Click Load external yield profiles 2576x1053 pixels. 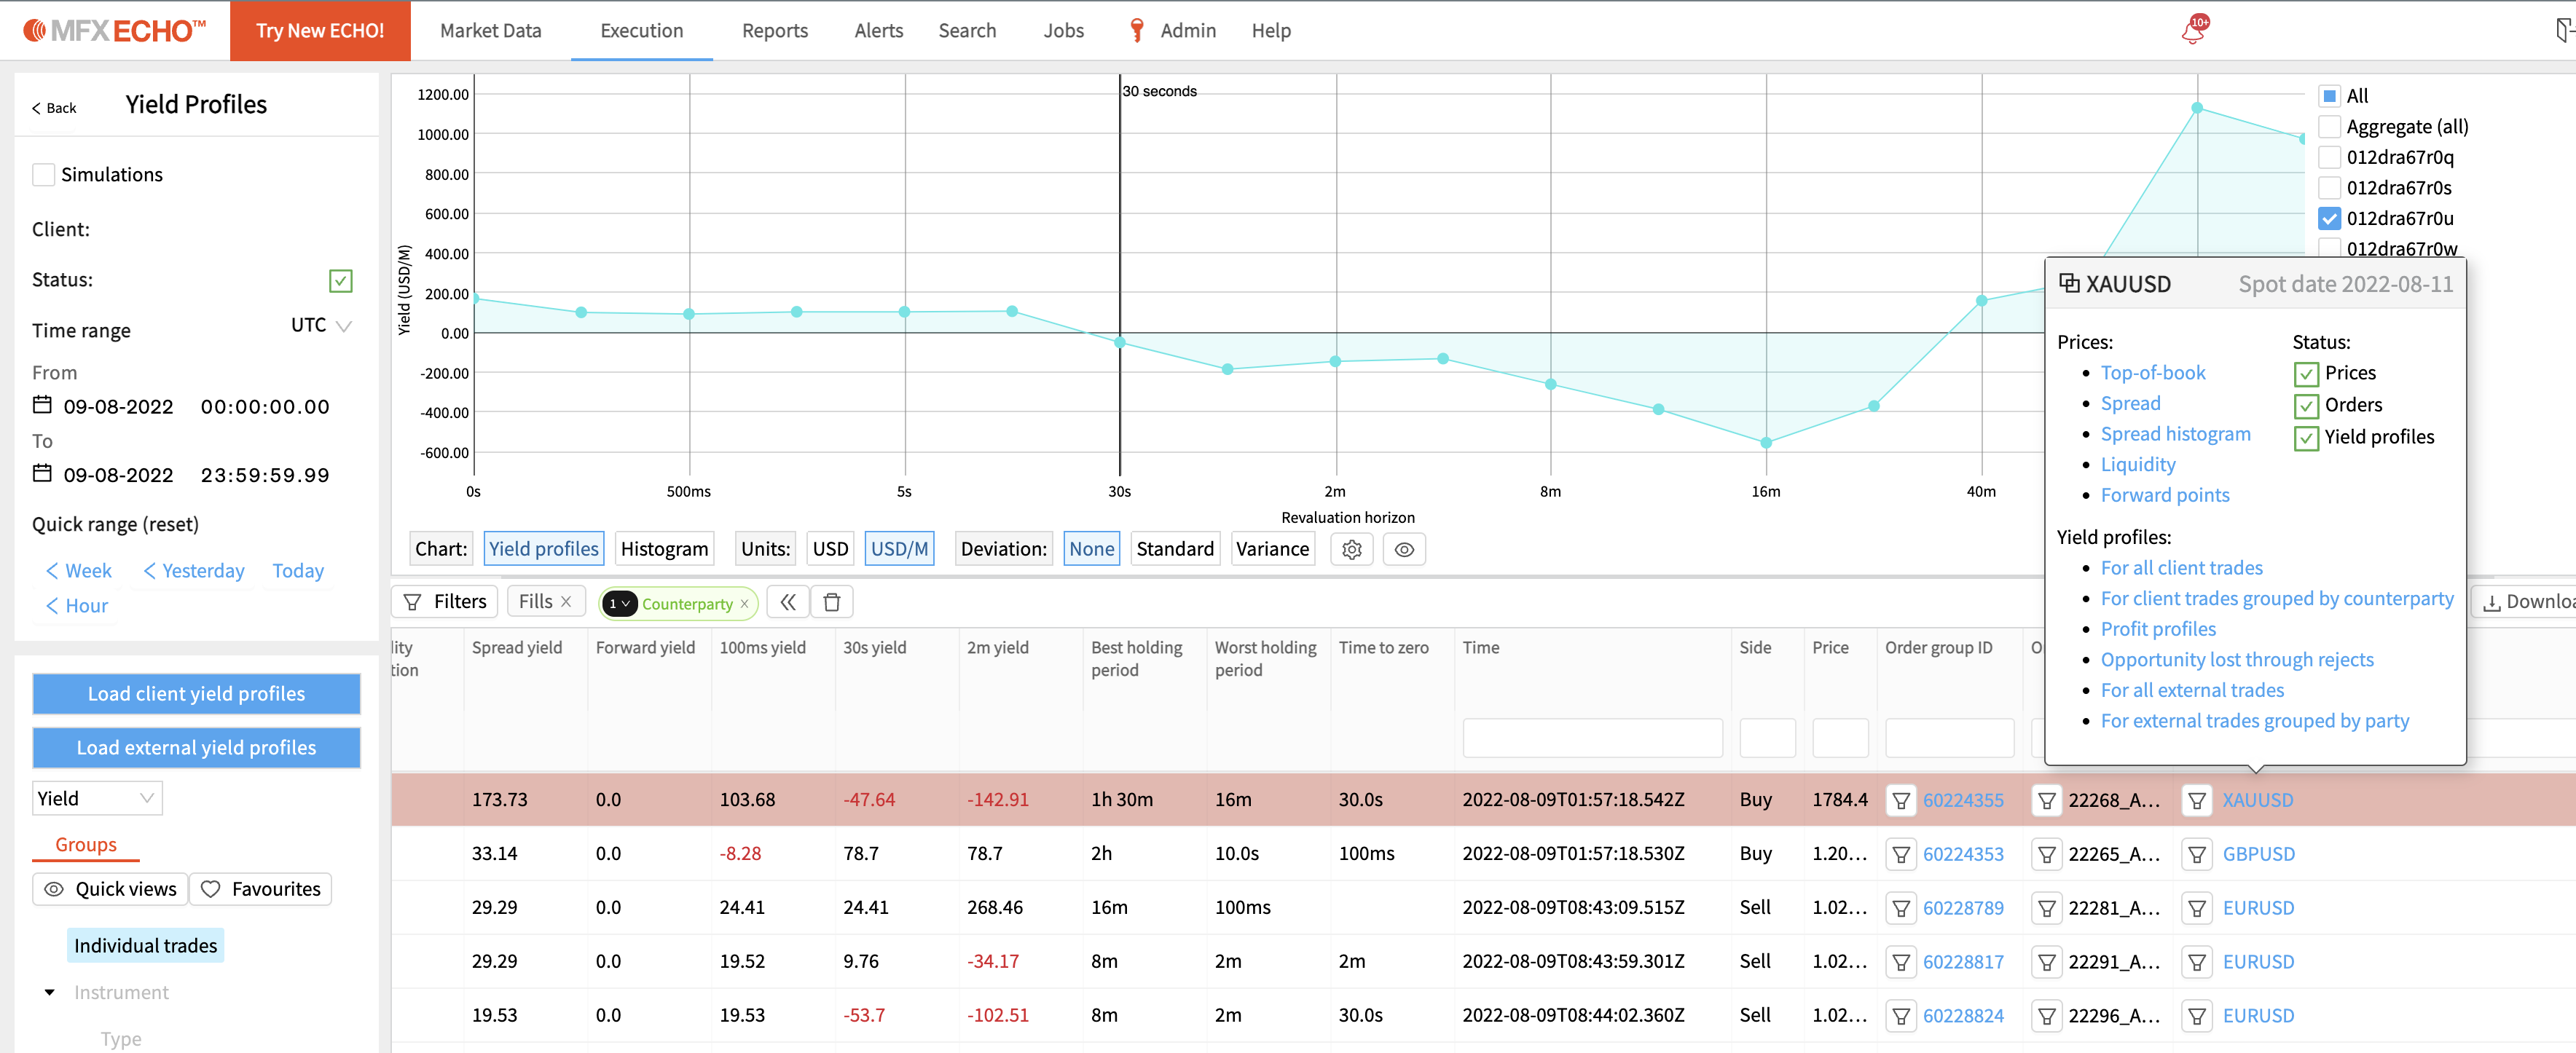click(196, 748)
